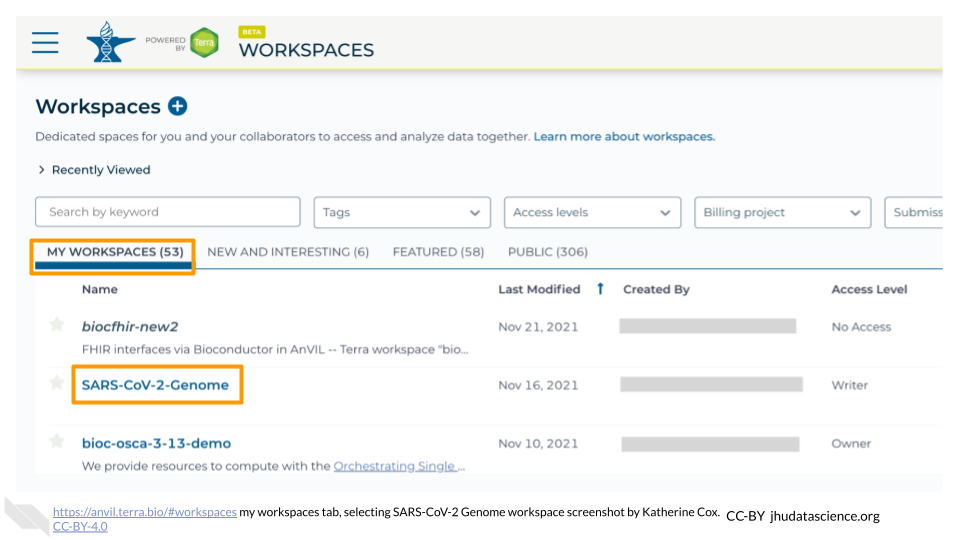Sort by Access Level column header

pyautogui.click(x=869, y=289)
